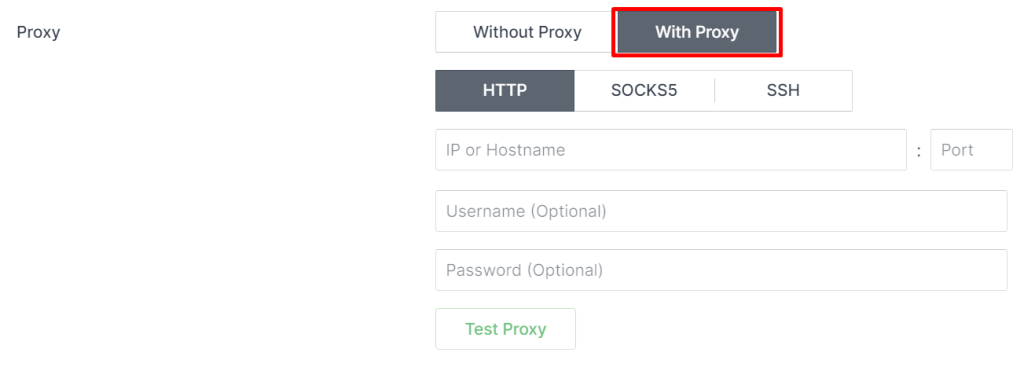Select the SSH proxy type
The image size is (1024, 367).
783,91
